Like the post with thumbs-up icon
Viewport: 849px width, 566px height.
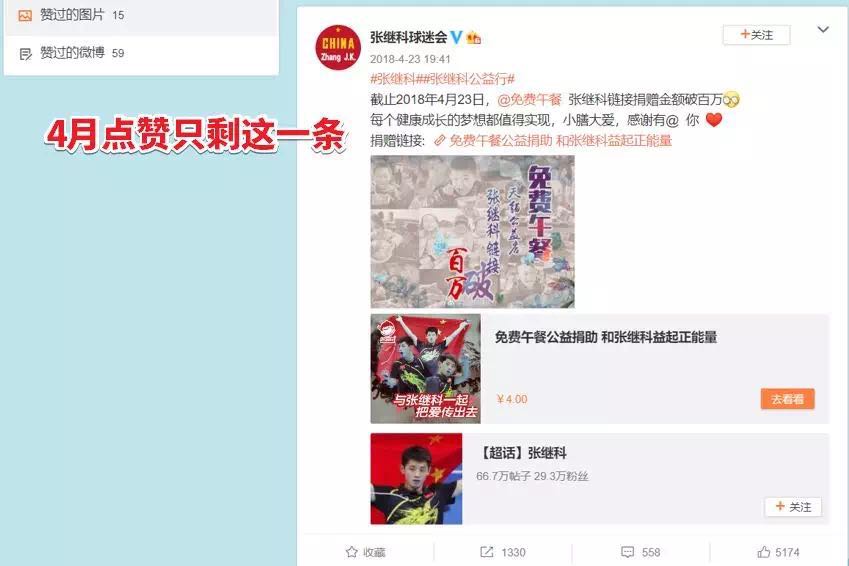click(x=763, y=552)
